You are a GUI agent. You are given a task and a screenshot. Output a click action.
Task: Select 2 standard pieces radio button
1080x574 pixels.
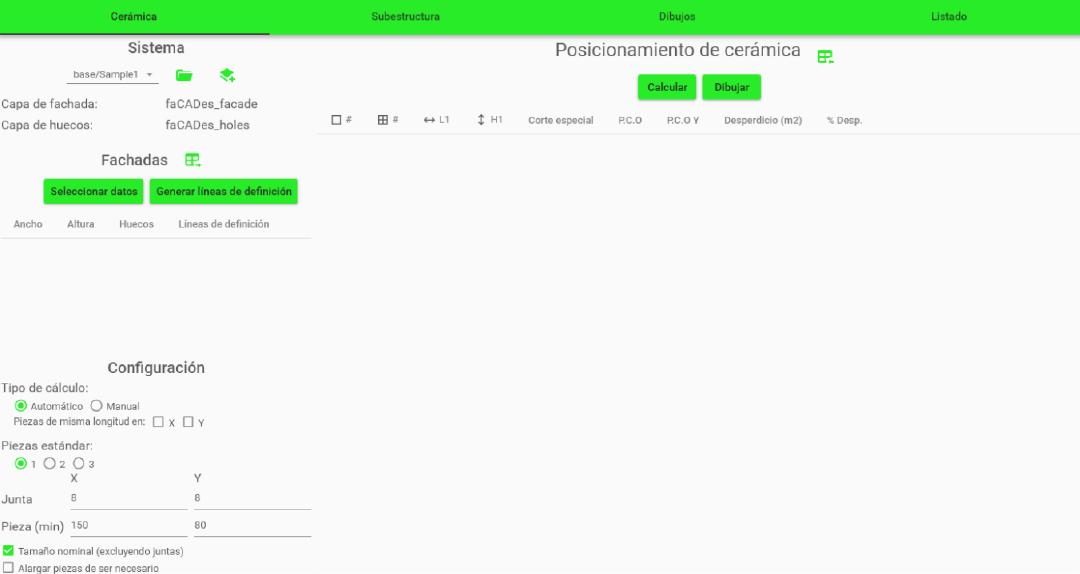point(49,464)
